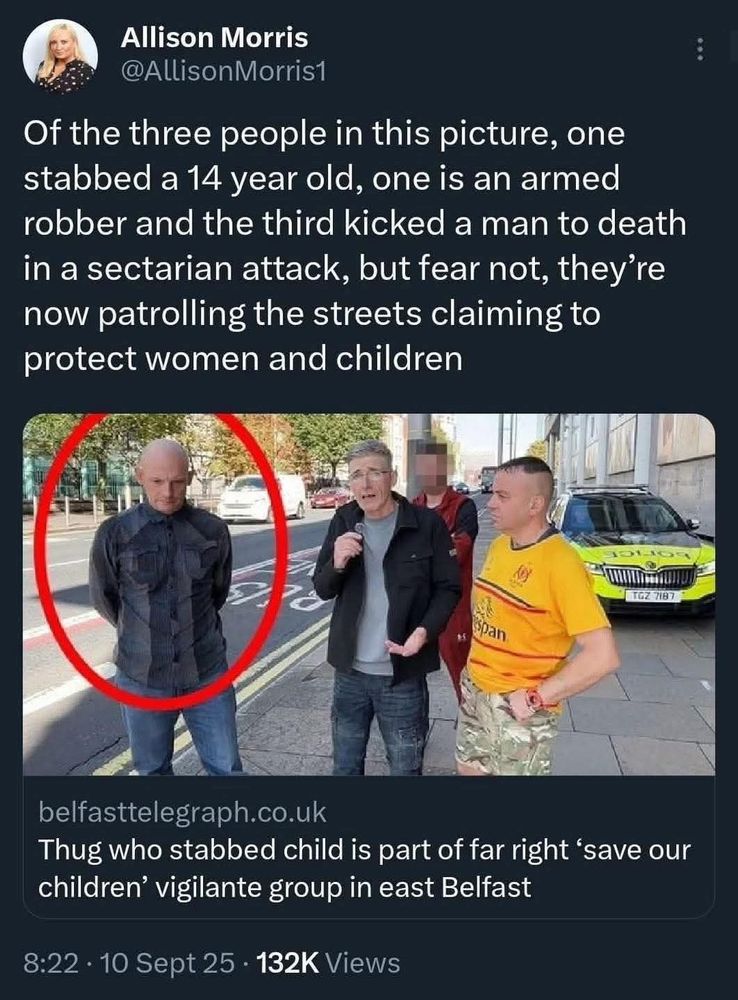This screenshot has height=1000, width=738.
Task: Open the 10 Sept 25 post date
Action: [167, 963]
